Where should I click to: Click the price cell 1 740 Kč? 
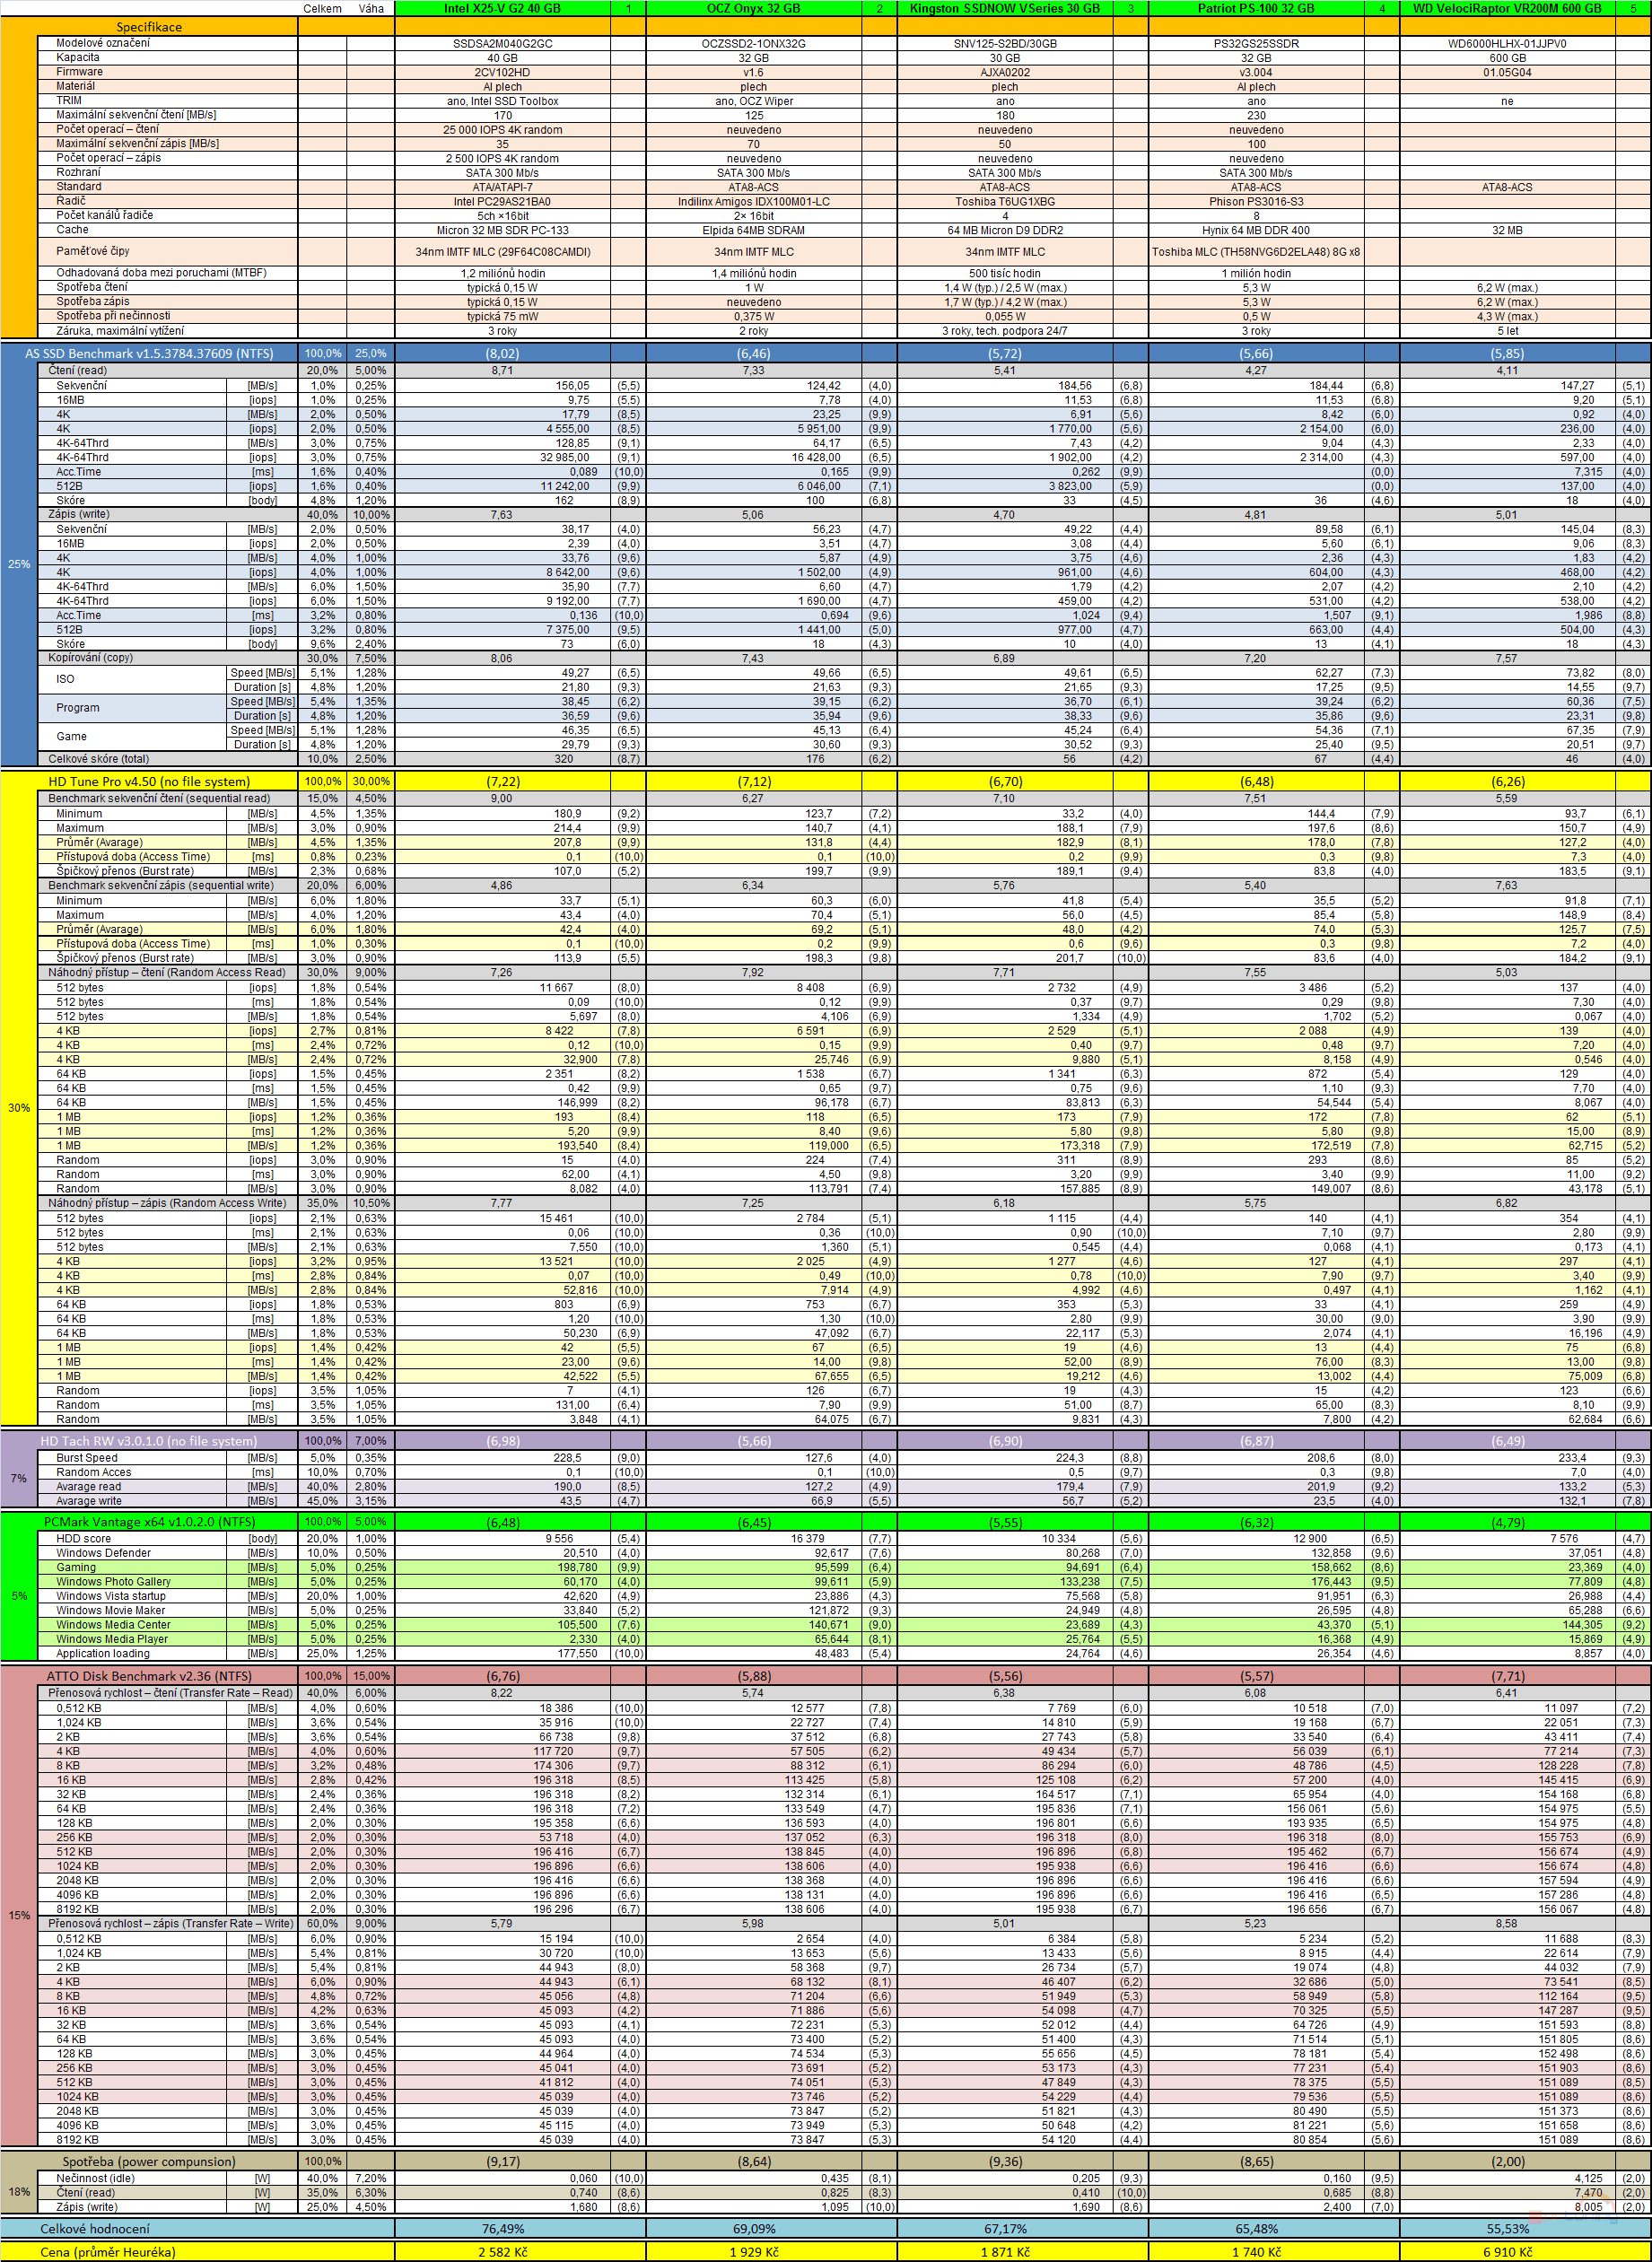coord(1256,2252)
